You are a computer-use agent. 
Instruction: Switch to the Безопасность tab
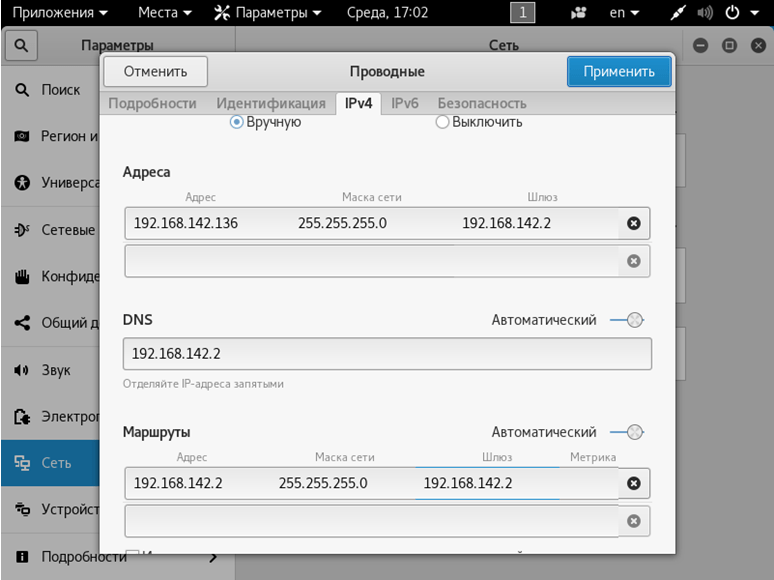tap(482, 104)
